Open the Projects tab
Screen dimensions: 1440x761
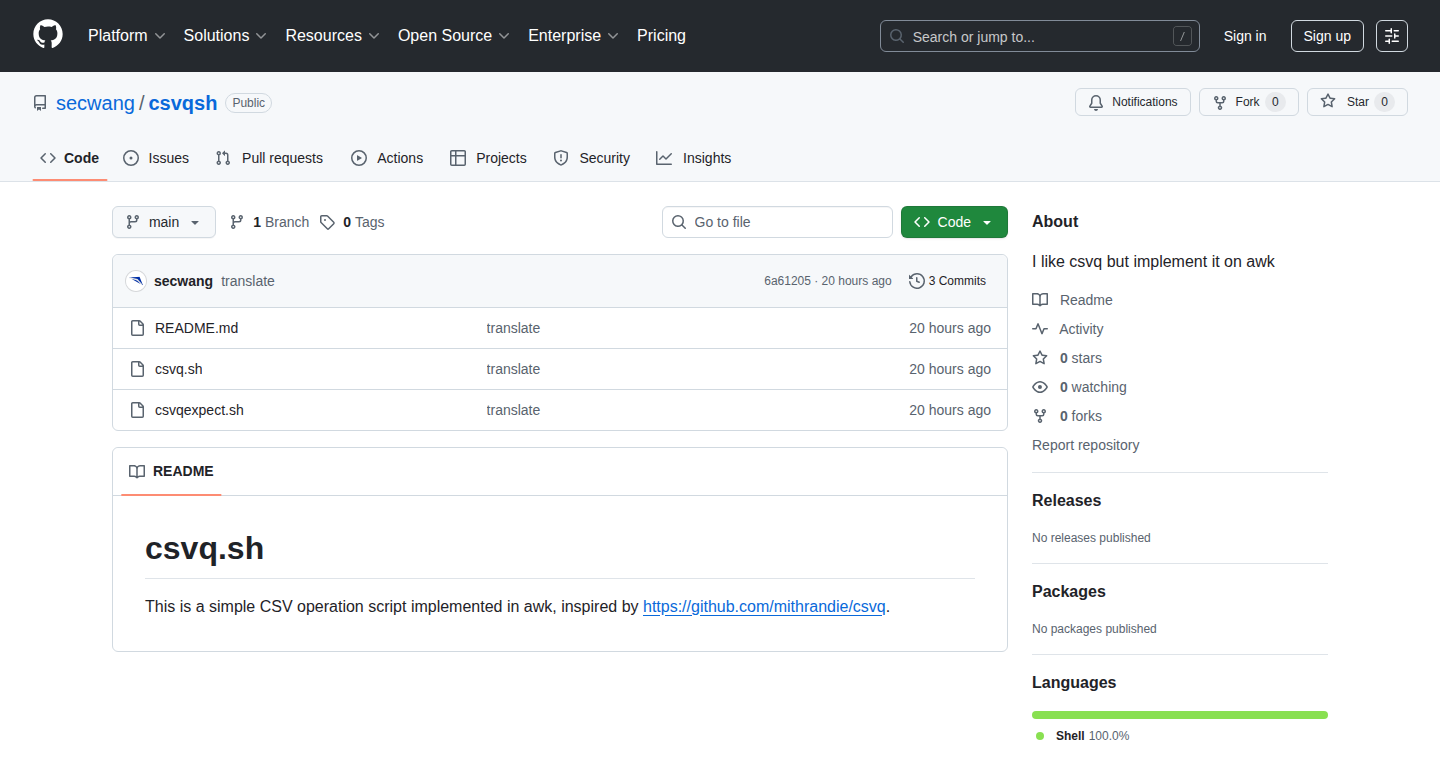pyautogui.click(x=488, y=158)
